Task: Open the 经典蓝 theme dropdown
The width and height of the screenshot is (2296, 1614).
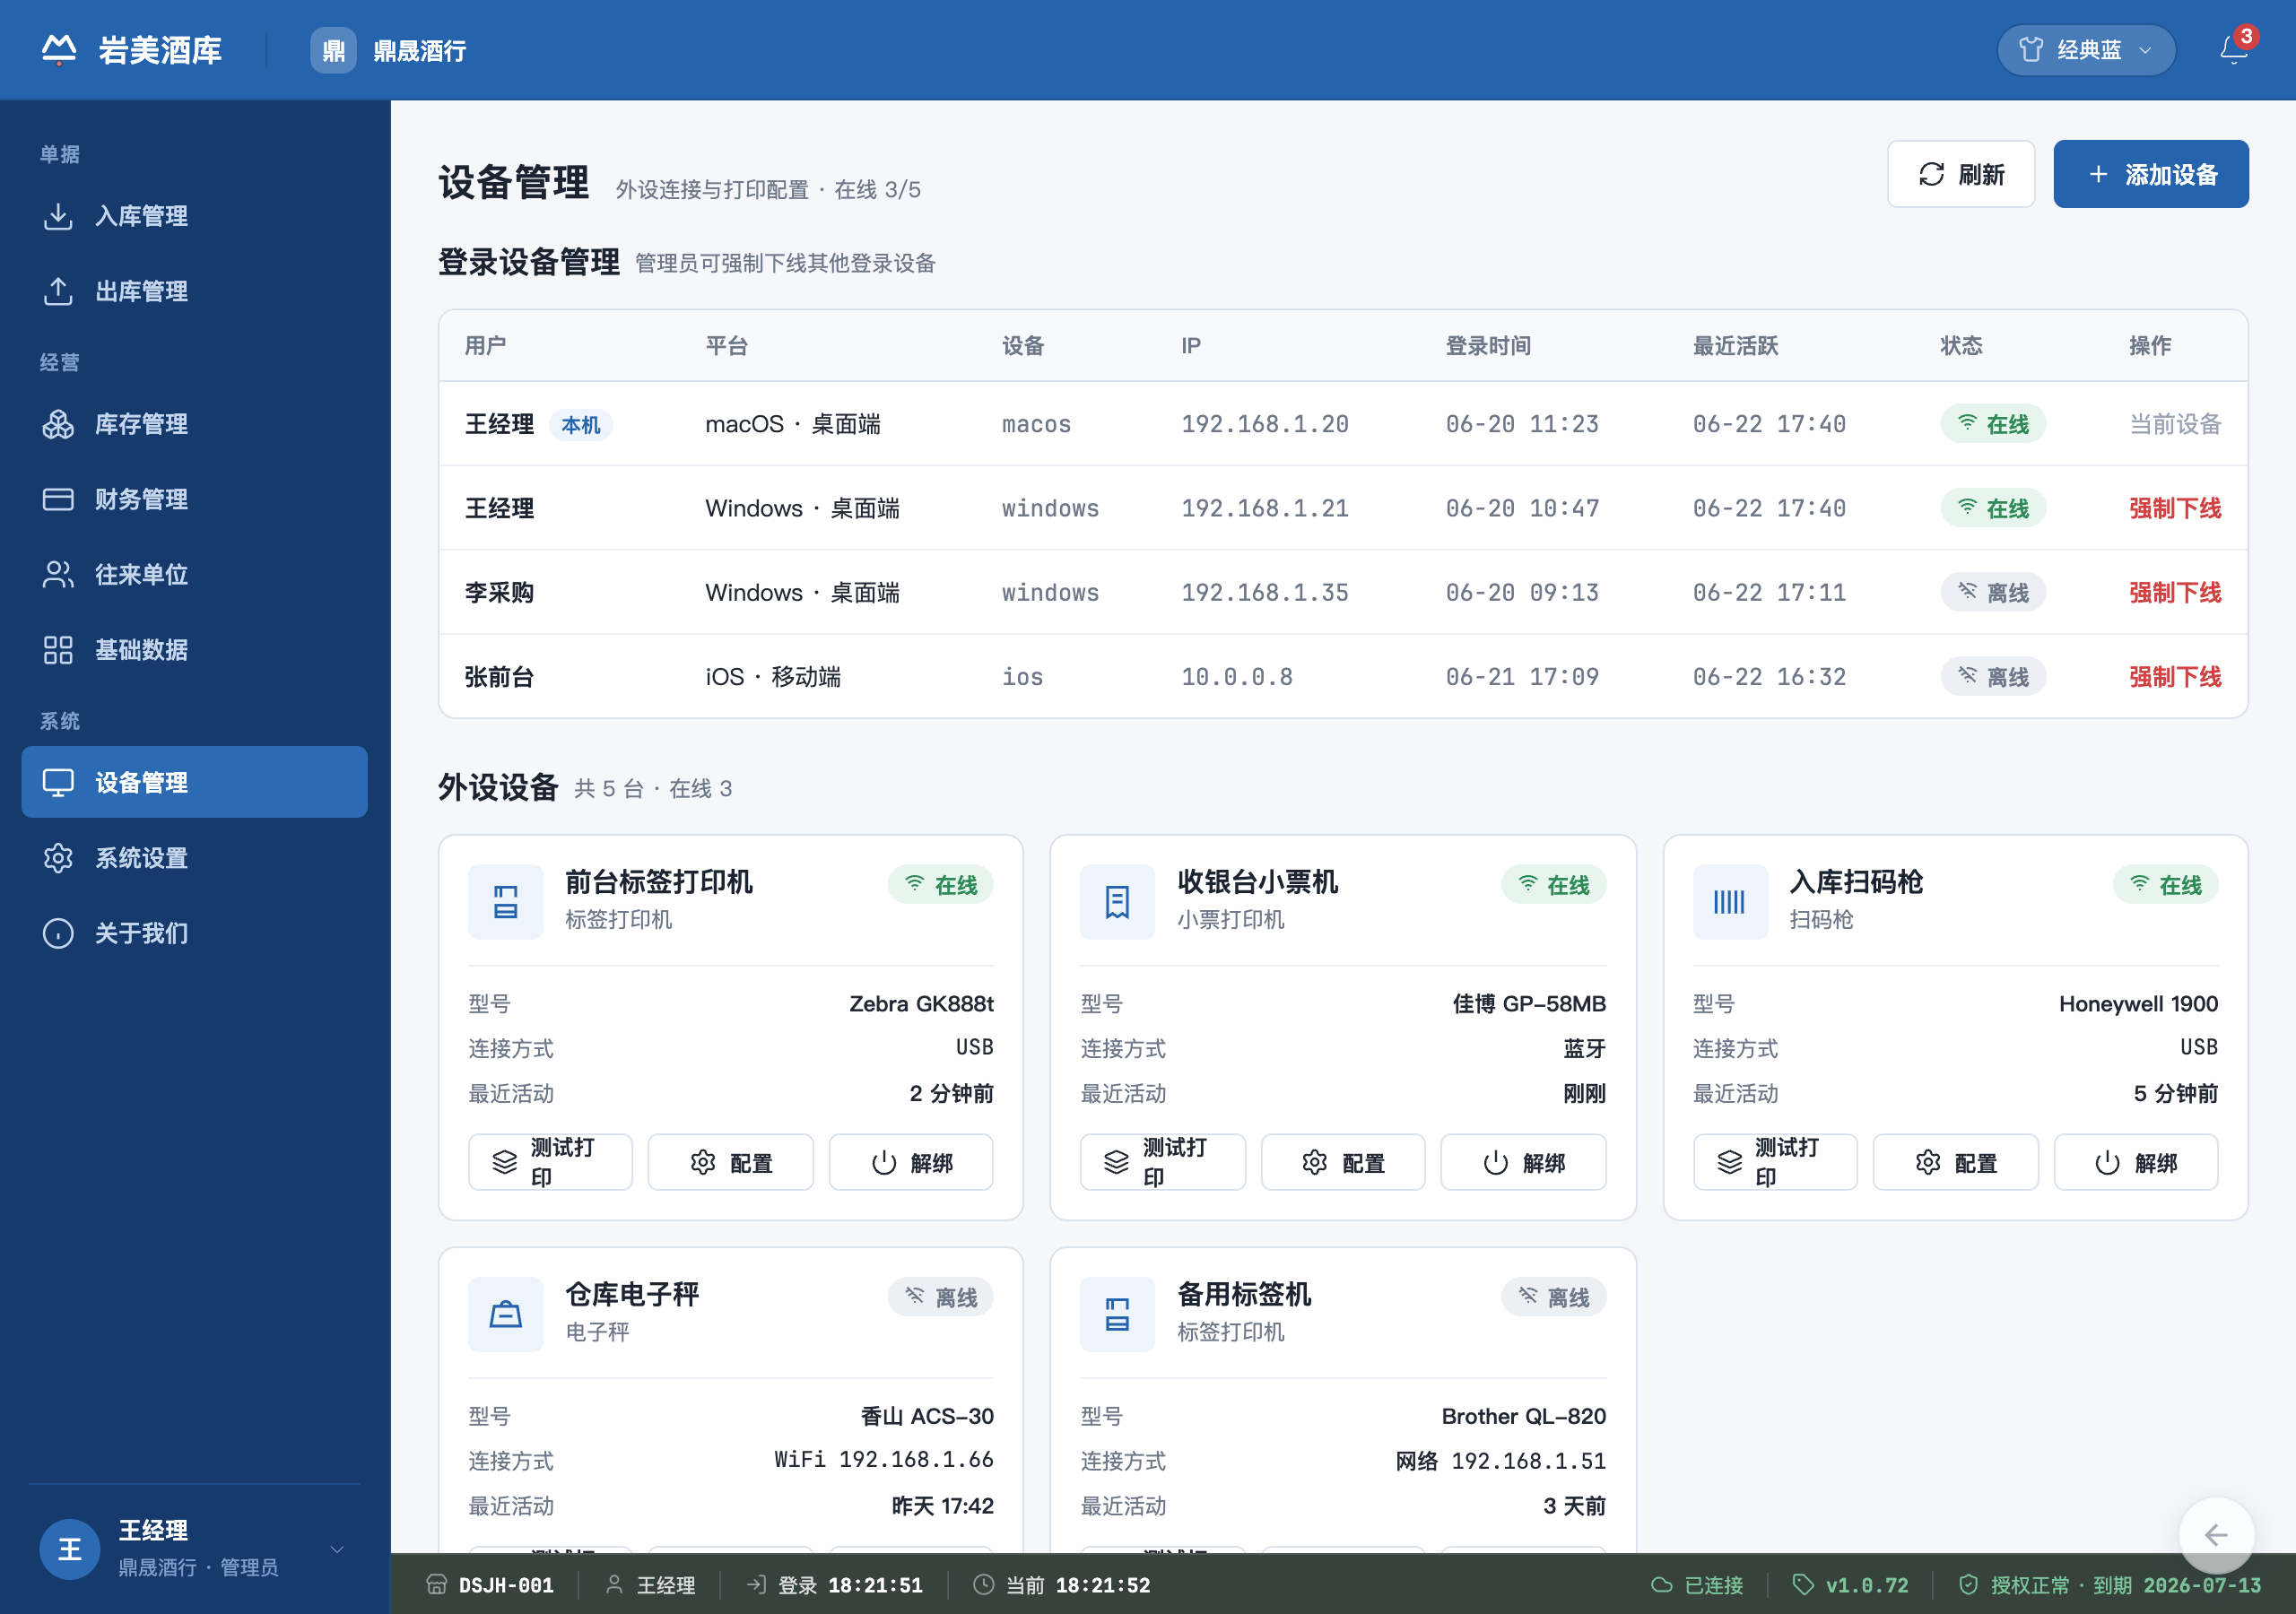Action: point(2086,50)
